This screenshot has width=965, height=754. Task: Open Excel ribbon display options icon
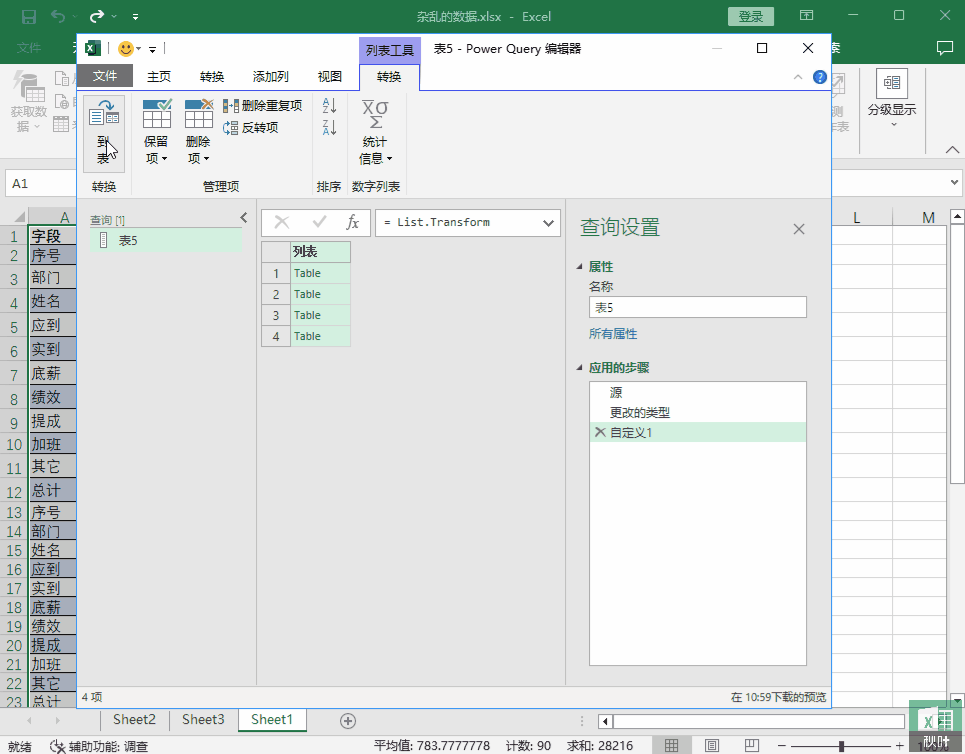[x=806, y=15]
